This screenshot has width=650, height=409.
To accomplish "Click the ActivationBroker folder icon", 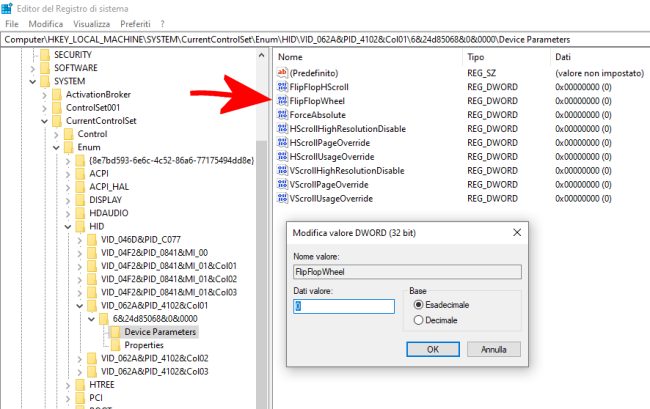I will pos(57,94).
